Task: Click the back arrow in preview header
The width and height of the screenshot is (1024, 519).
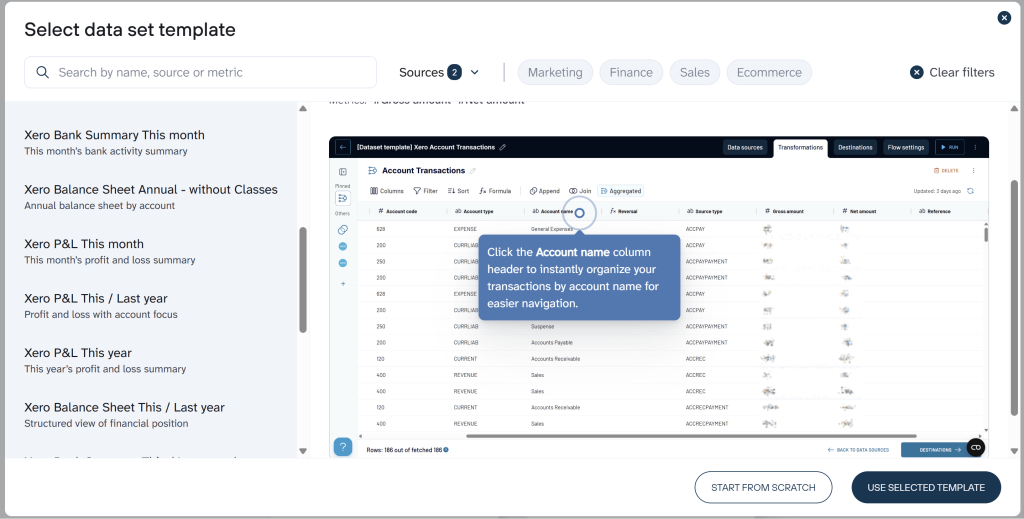Action: click(x=343, y=148)
